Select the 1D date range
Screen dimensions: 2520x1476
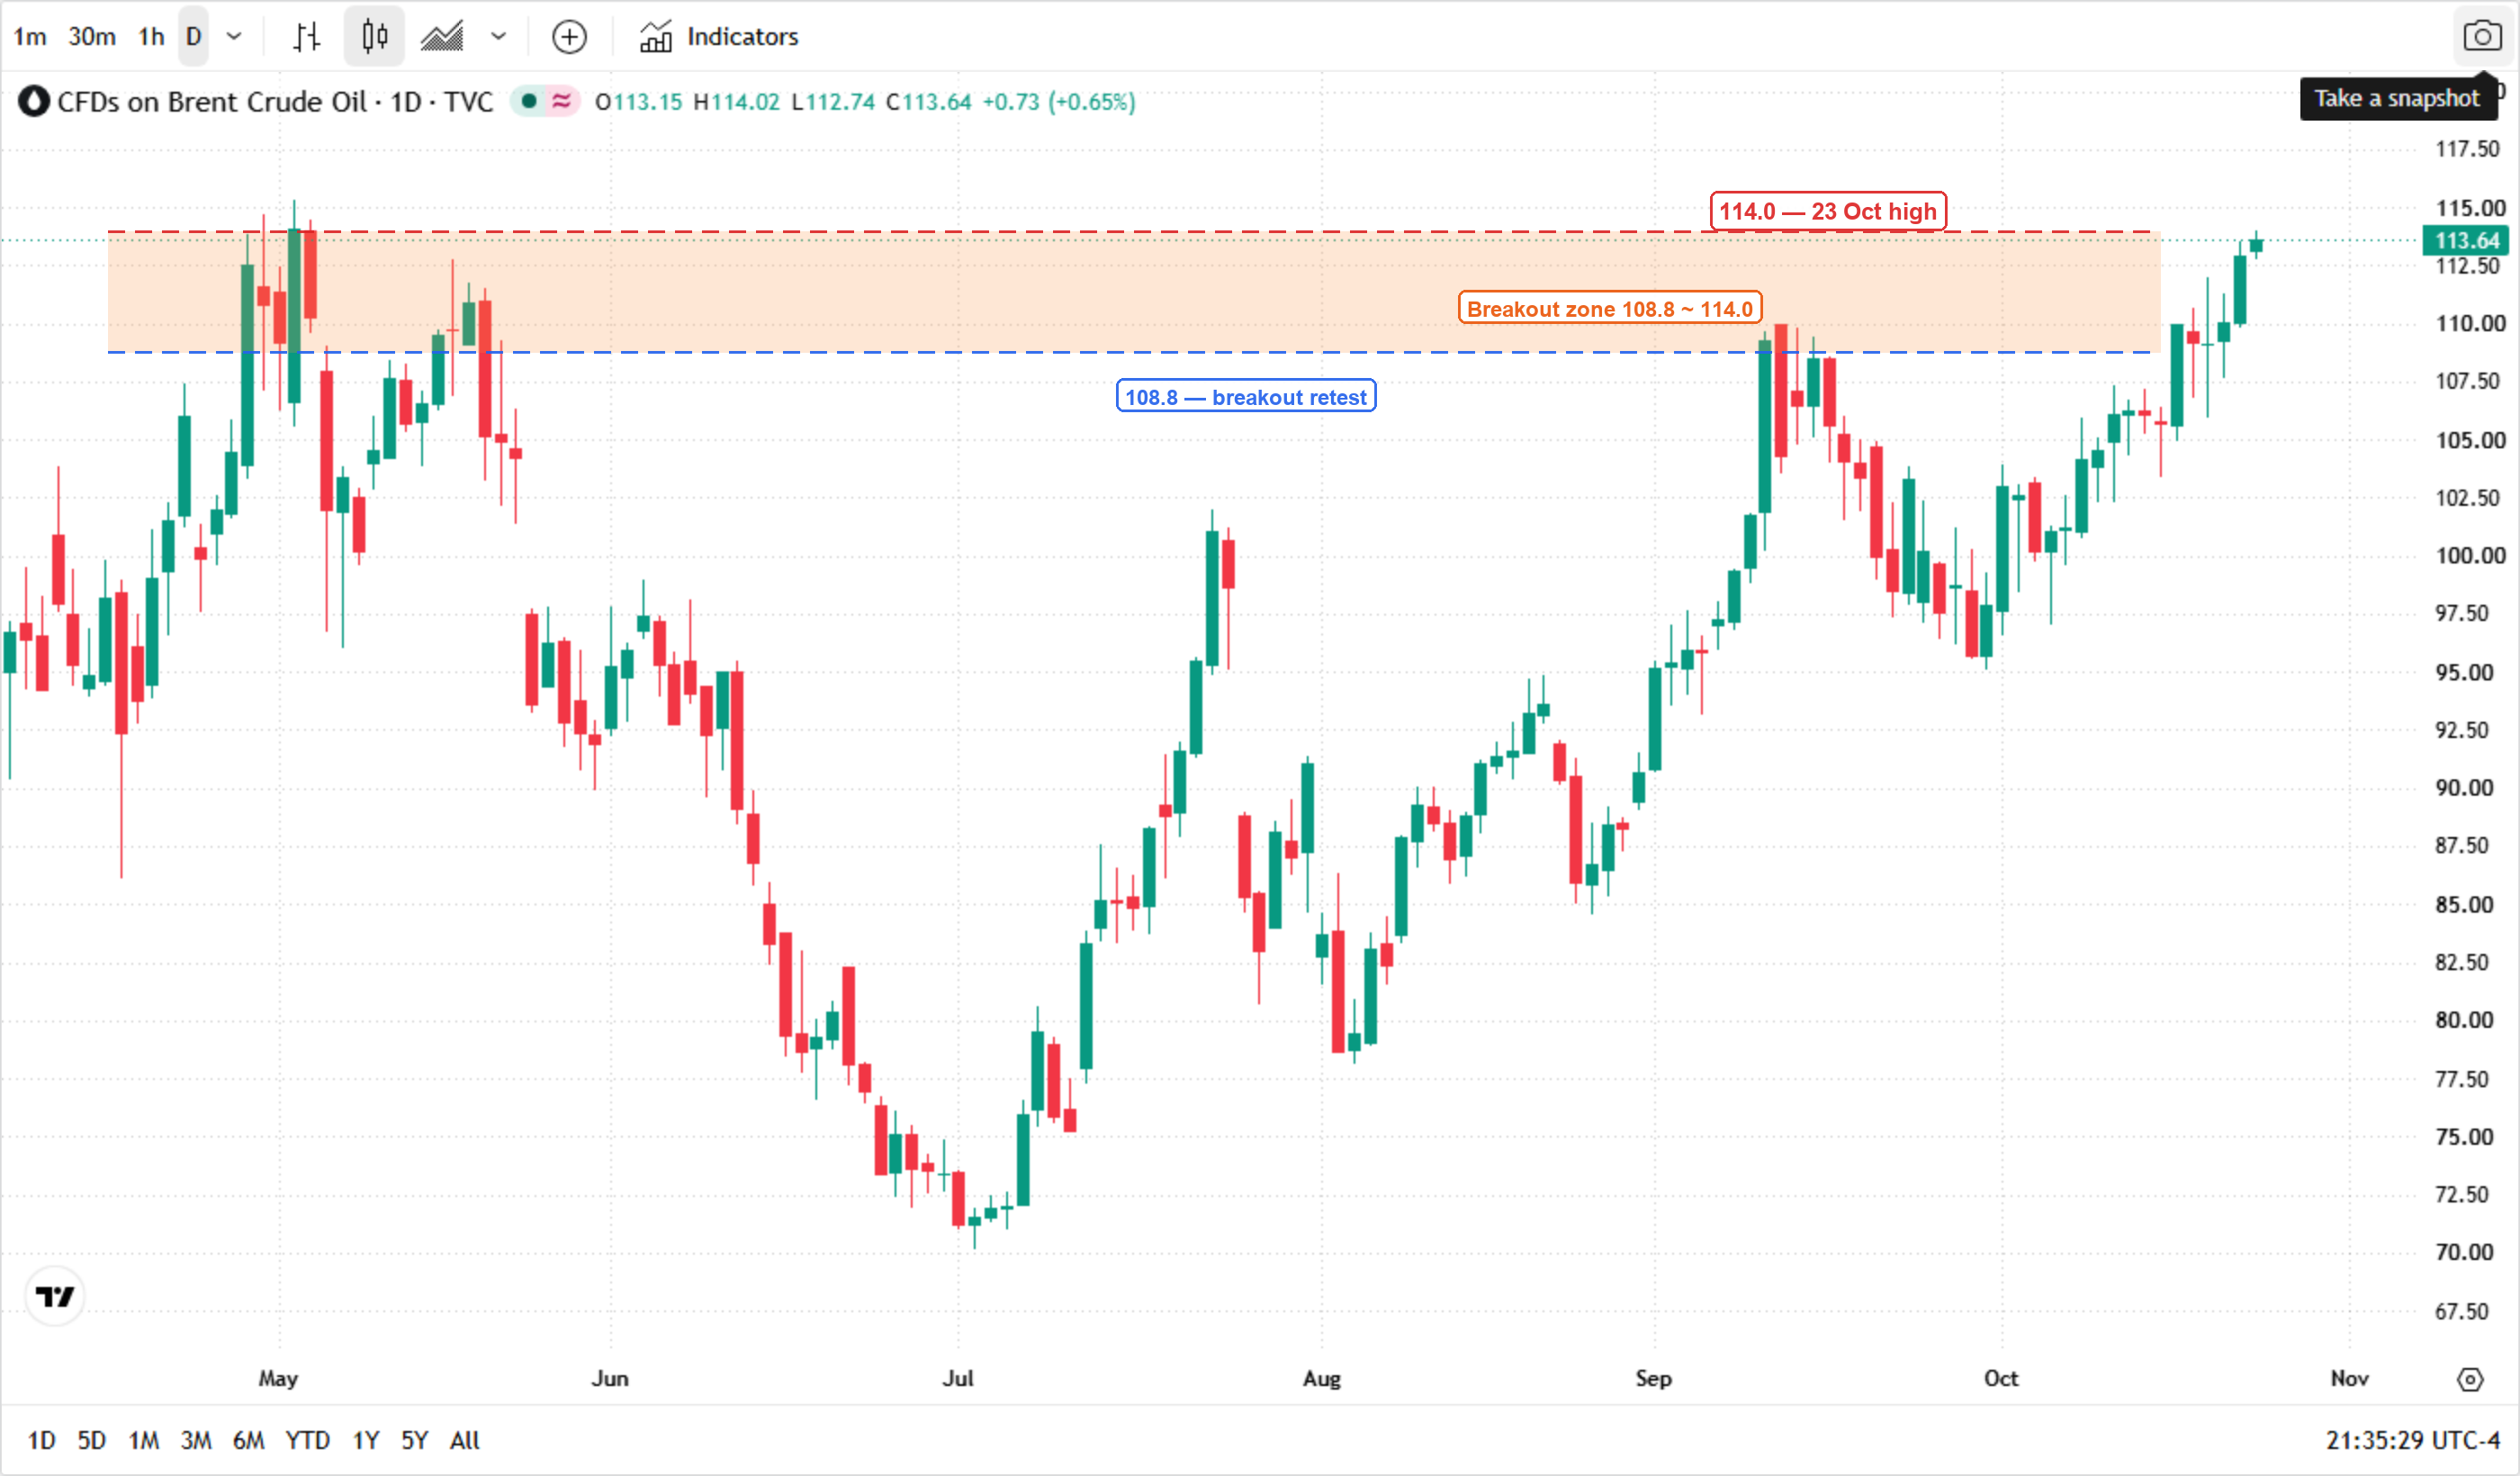pyautogui.click(x=41, y=1441)
